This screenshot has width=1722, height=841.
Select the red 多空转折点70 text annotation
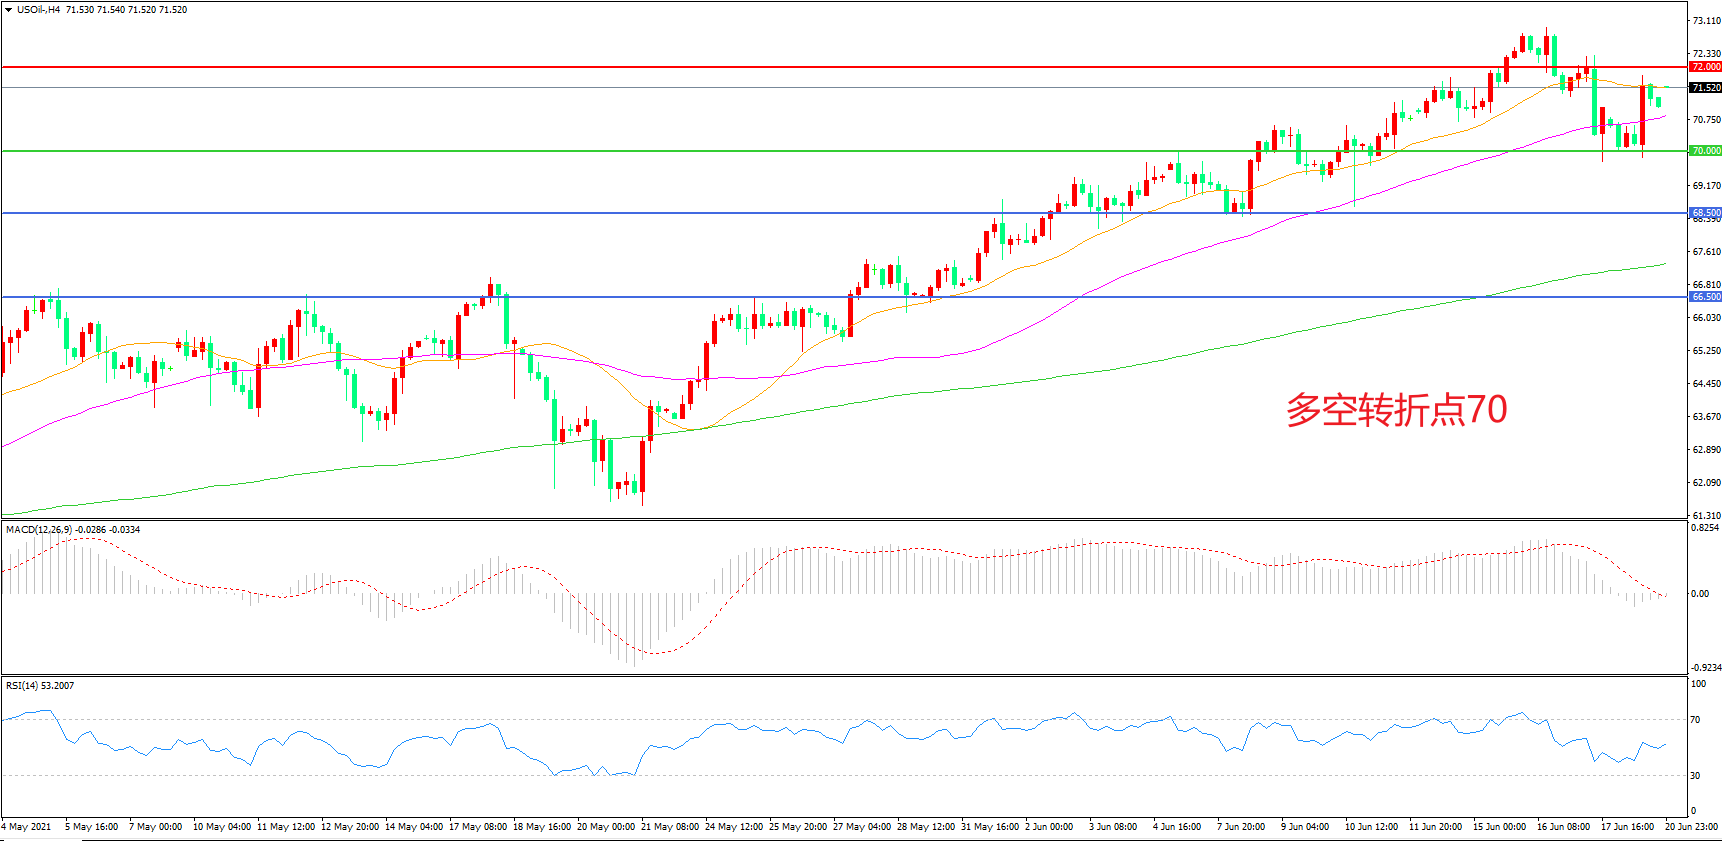(1396, 410)
